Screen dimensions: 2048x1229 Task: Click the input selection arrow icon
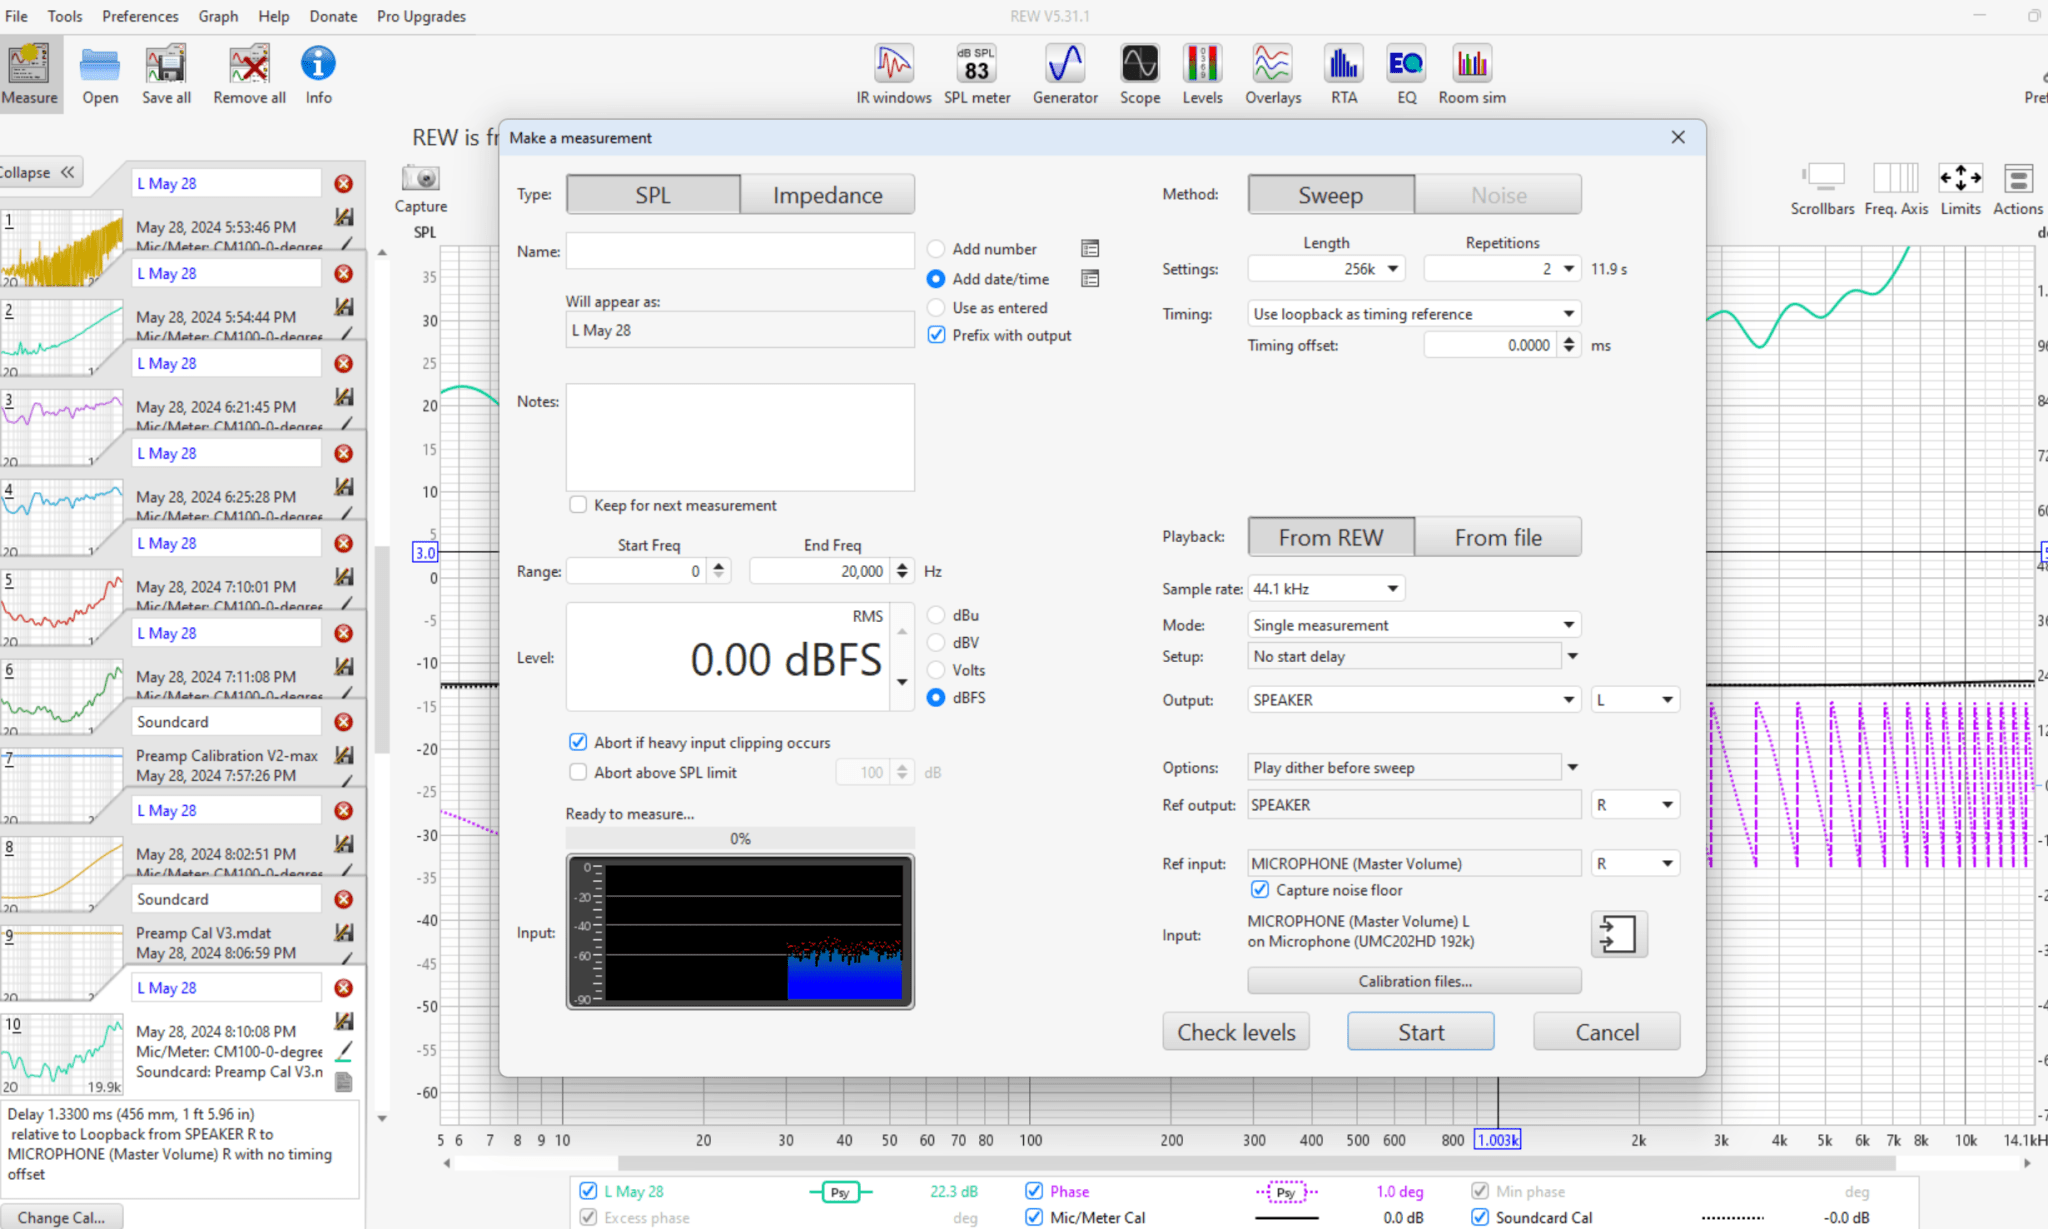click(x=1618, y=934)
